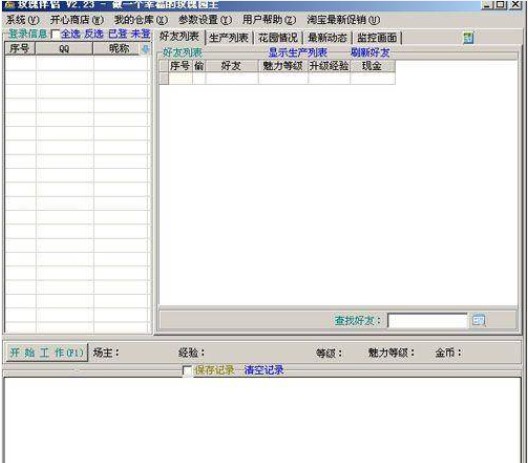Enable the 保存记录 checkbox
Viewport: 529px width, 463px height.
(x=187, y=370)
